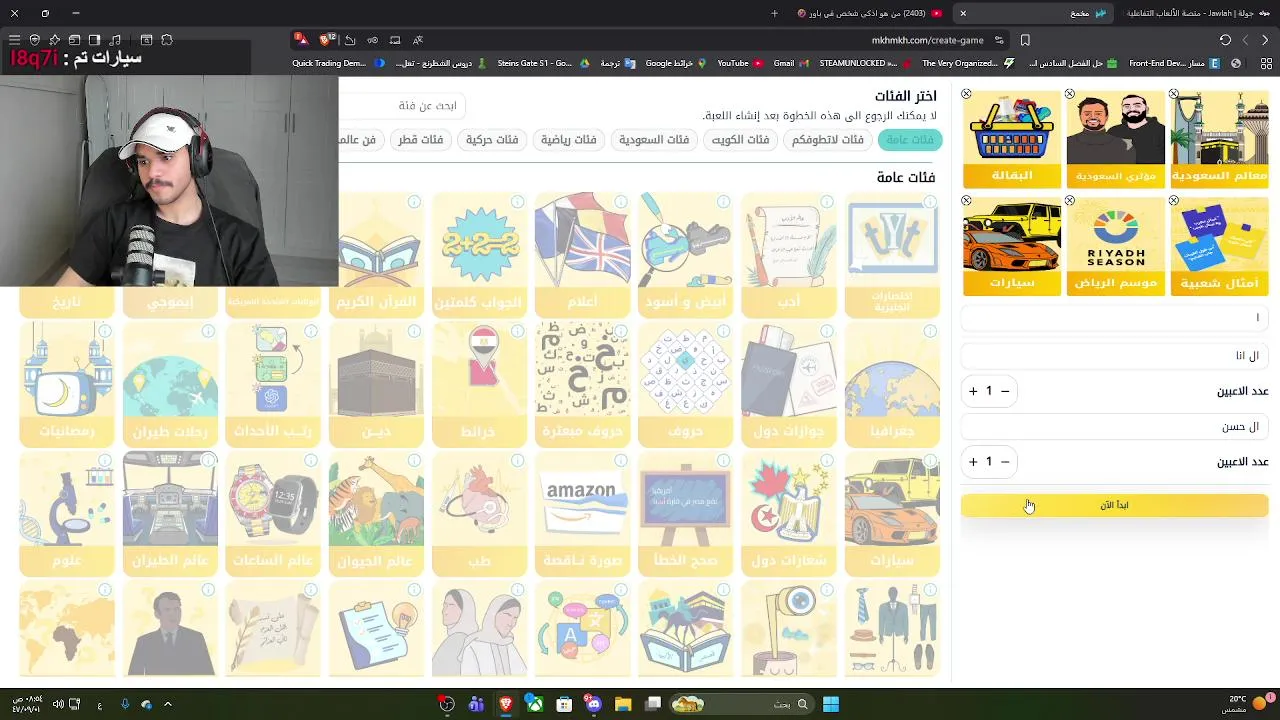Image resolution: width=1280 pixels, height=720 pixels.
Task: Open info icon on رمضانيات category card
Action: tap(105, 331)
